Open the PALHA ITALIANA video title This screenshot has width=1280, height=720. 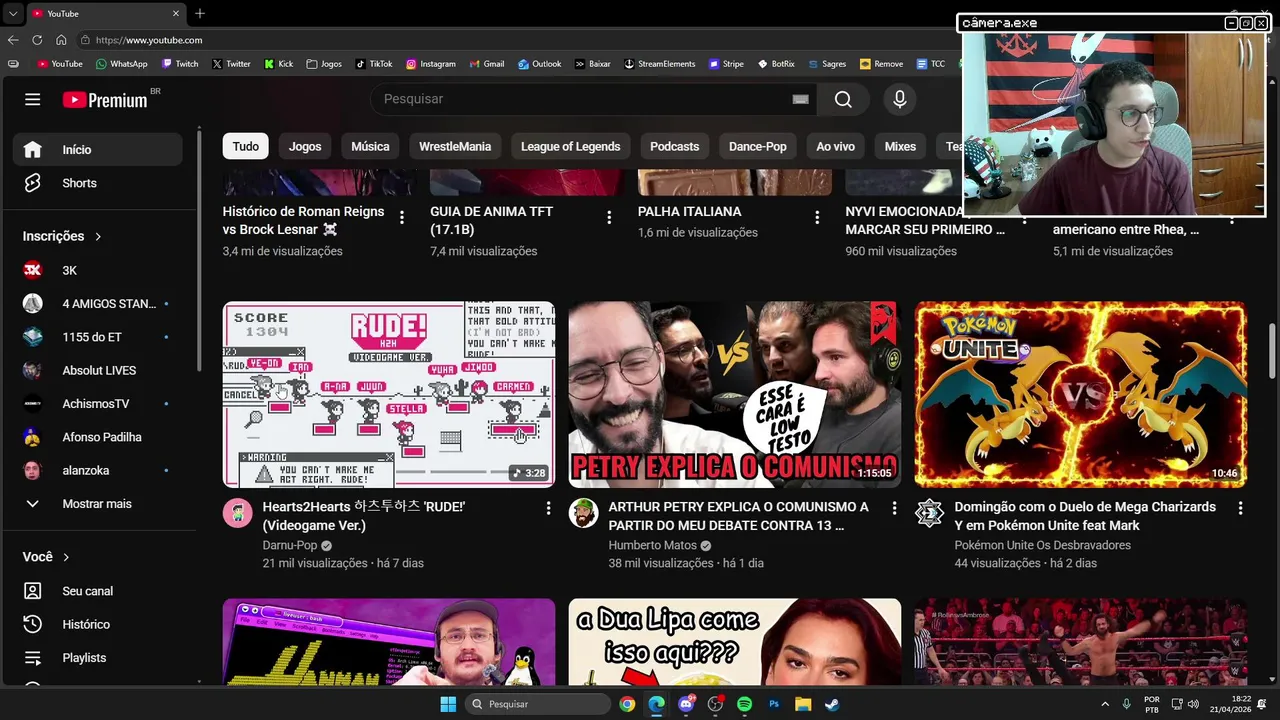click(690, 212)
